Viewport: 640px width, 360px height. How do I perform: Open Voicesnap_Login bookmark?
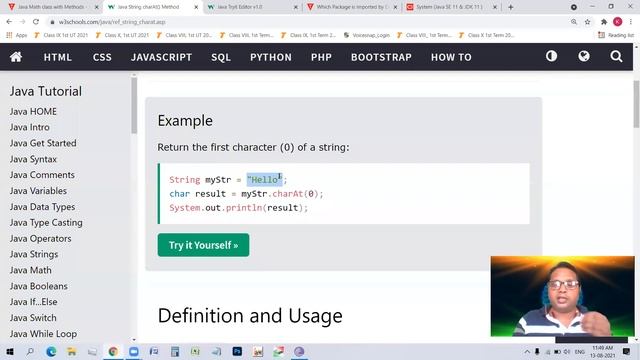[367, 36]
